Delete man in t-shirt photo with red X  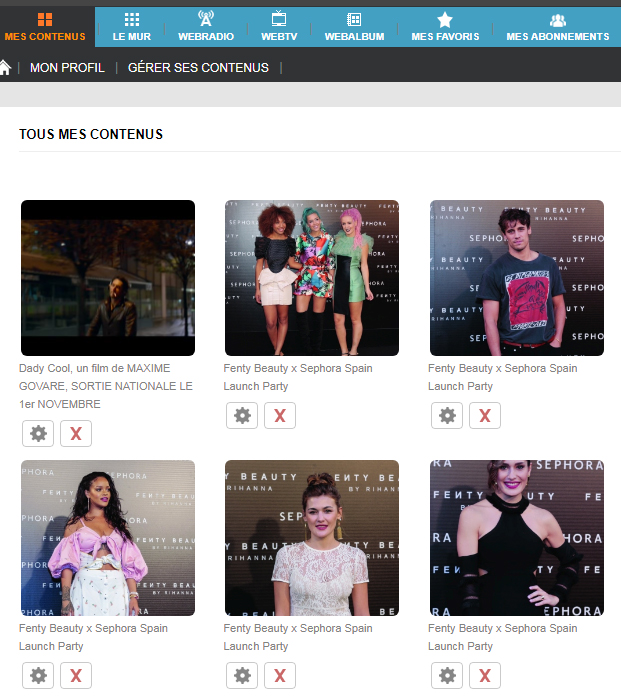[485, 415]
